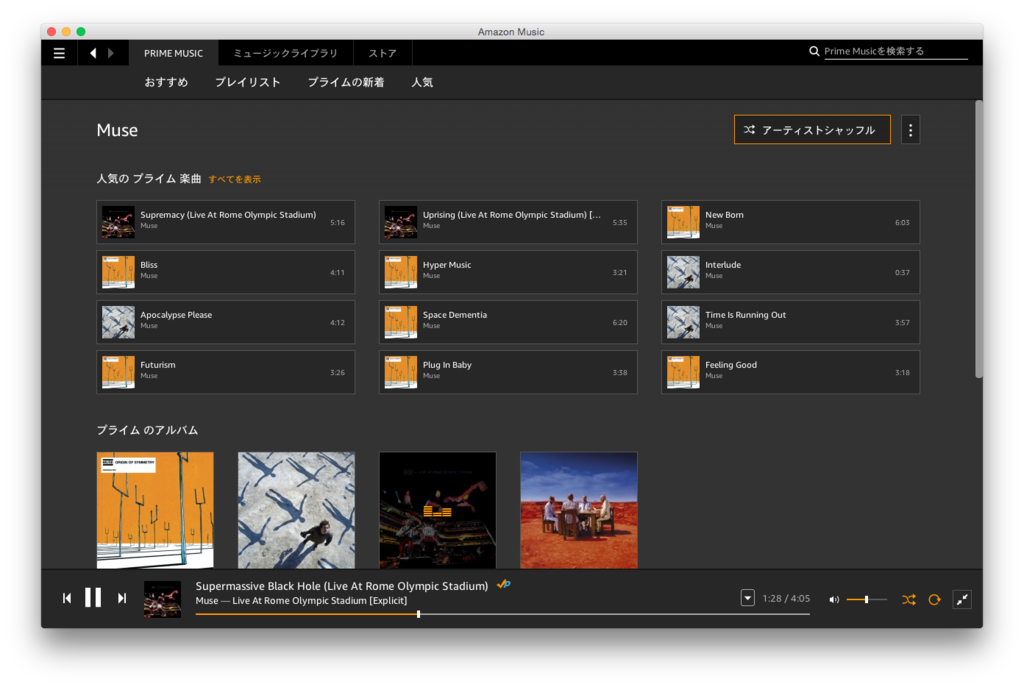This screenshot has height=687, width=1024.
Task: Adjust the volume slider
Action: click(867, 599)
